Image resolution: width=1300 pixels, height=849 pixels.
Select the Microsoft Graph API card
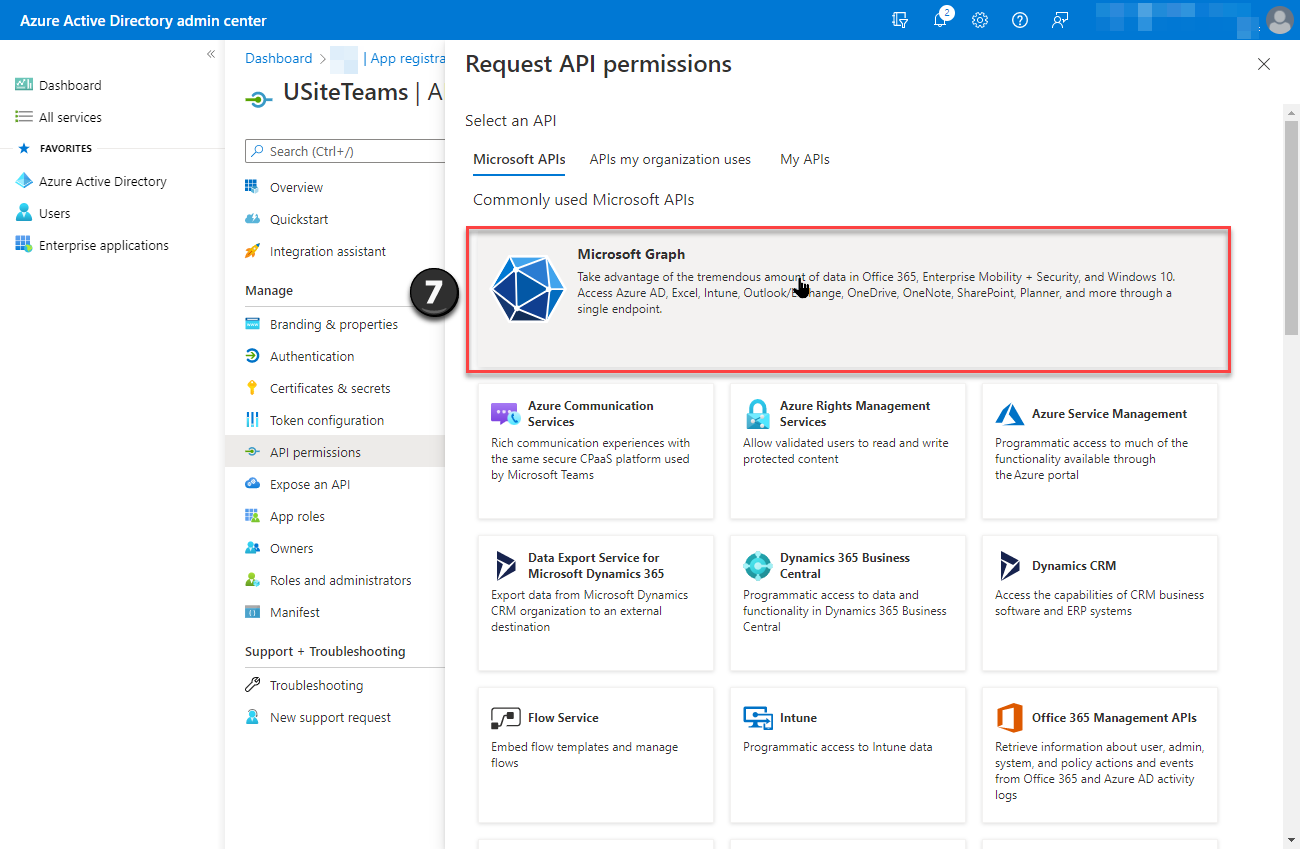(x=848, y=301)
